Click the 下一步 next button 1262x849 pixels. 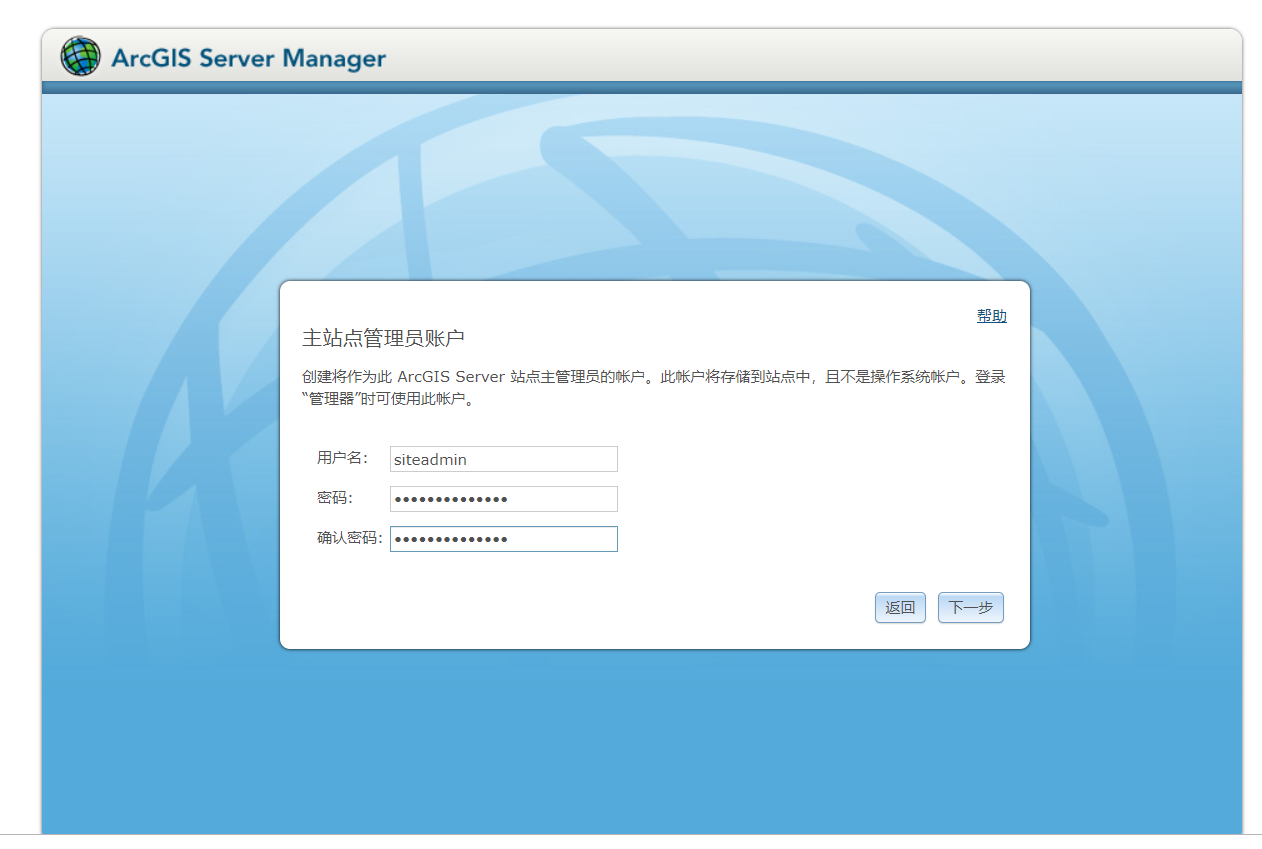(x=971, y=608)
